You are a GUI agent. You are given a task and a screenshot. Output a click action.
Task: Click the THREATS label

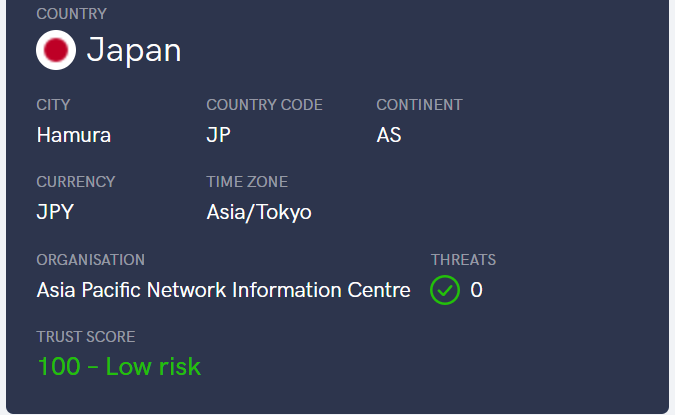coord(463,260)
